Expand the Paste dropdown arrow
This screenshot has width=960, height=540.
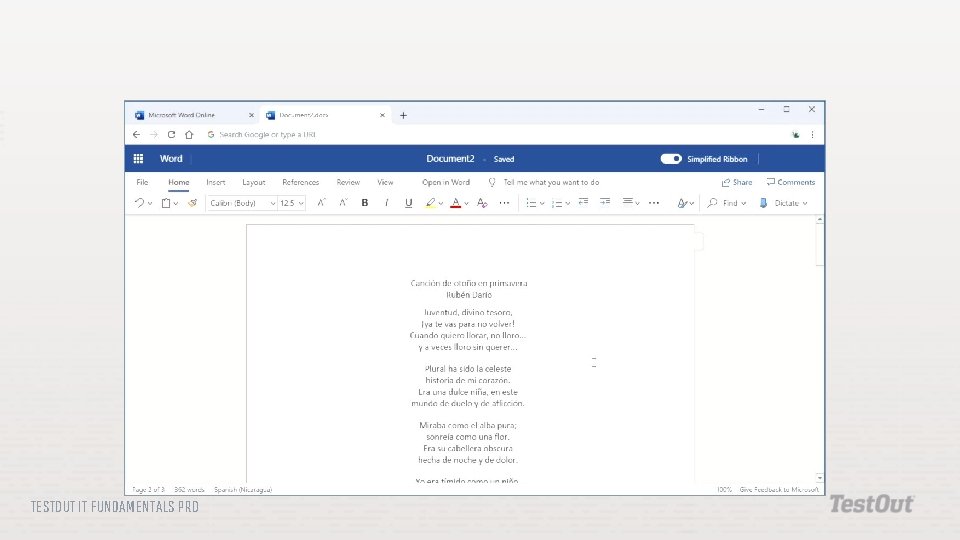176,203
